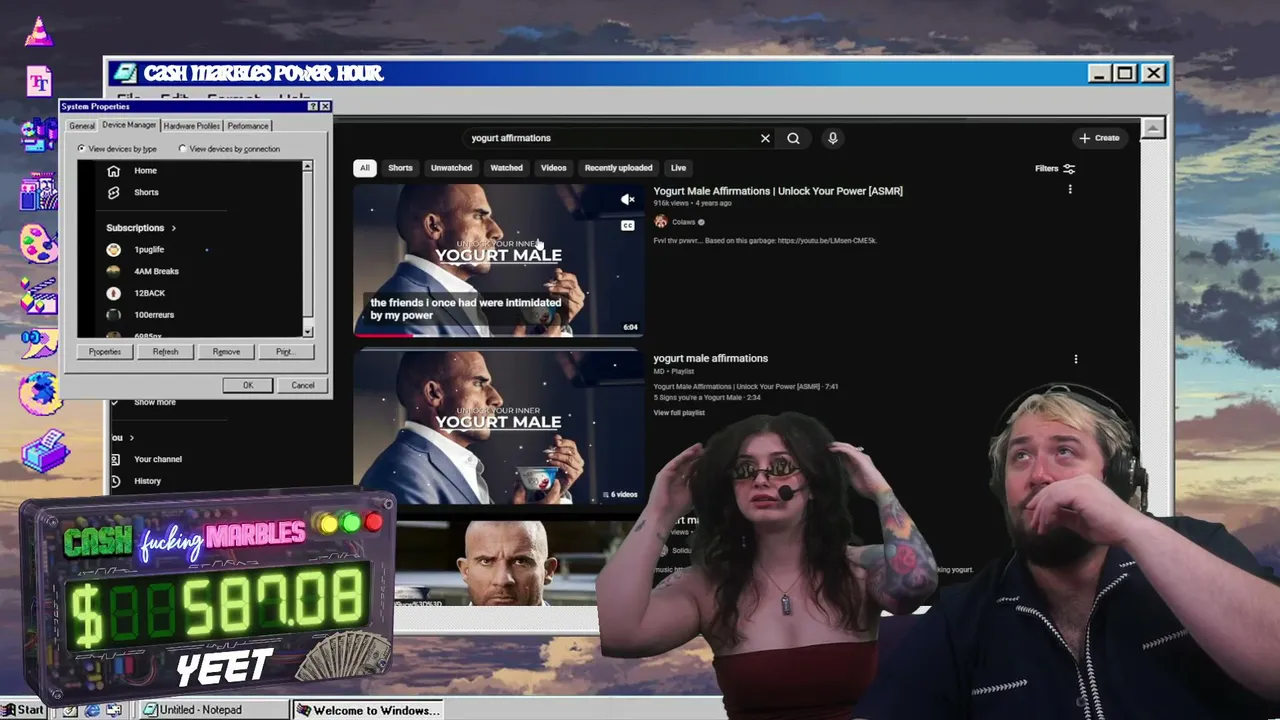
Task: Open the clapperboard movie desktop icon
Action: coord(39,296)
